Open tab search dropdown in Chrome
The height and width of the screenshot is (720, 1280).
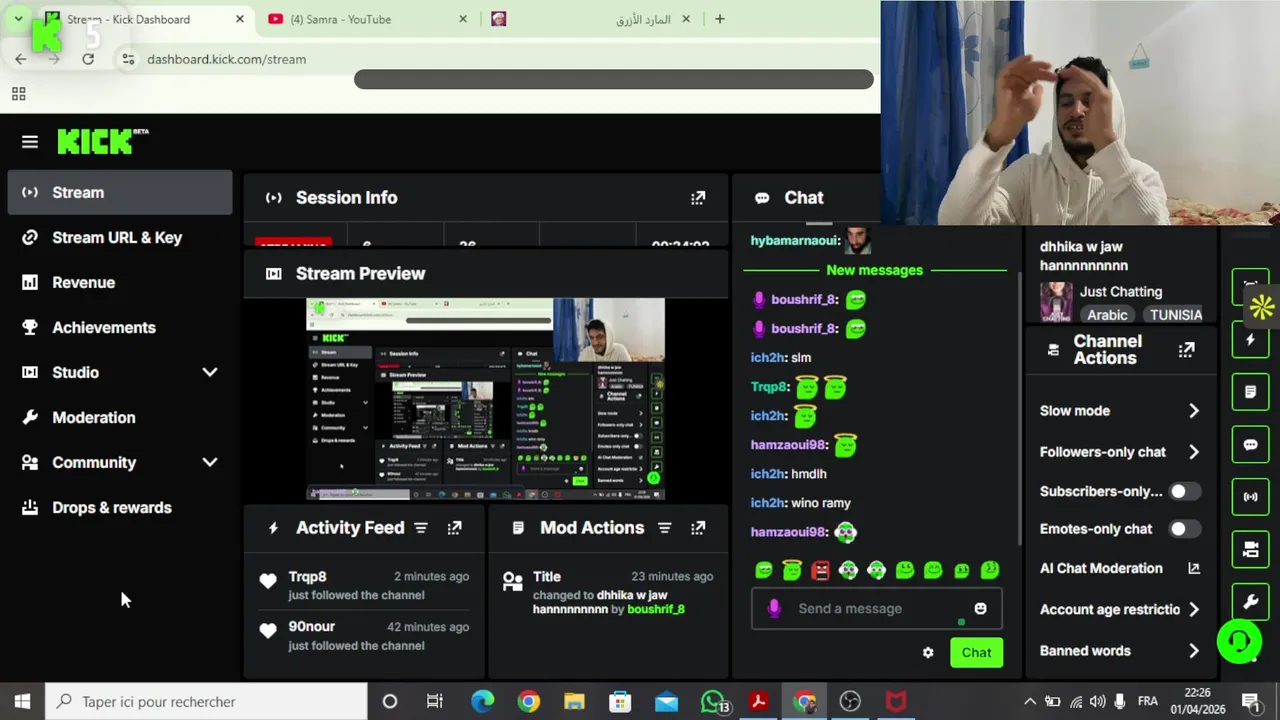(18, 19)
